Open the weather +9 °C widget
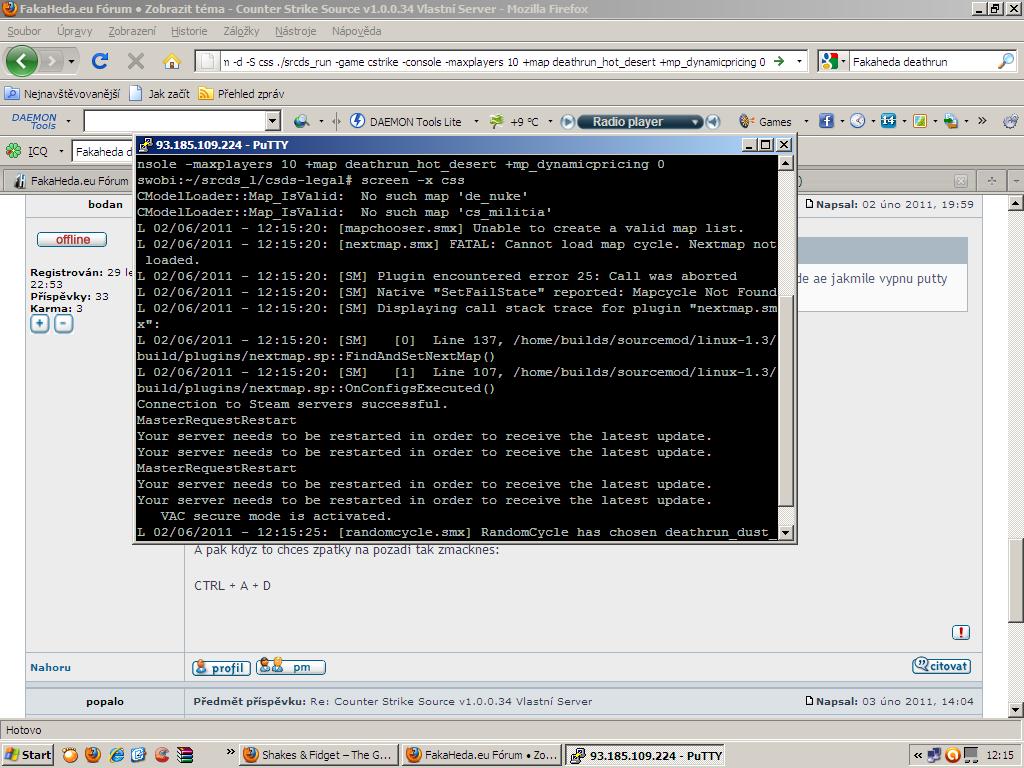This screenshot has height=768, width=1024. [514, 121]
